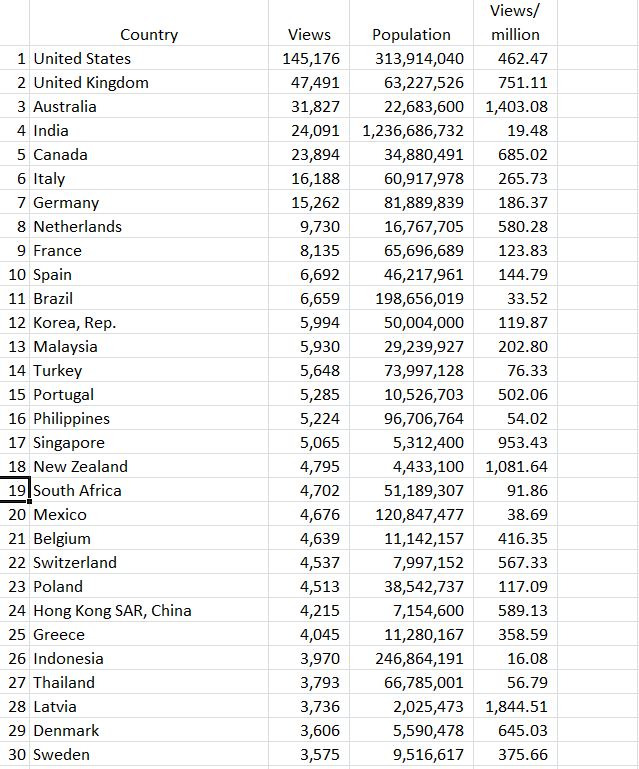Screen dimensions: 639x769
Task: Click Denmark views value 3,606
Action: point(319,731)
